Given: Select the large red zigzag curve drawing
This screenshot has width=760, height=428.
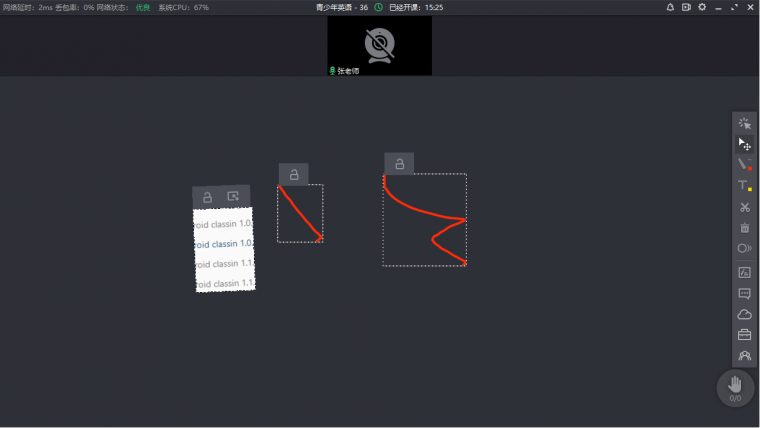Looking at the screenshot, I should [x=425, y=220].
